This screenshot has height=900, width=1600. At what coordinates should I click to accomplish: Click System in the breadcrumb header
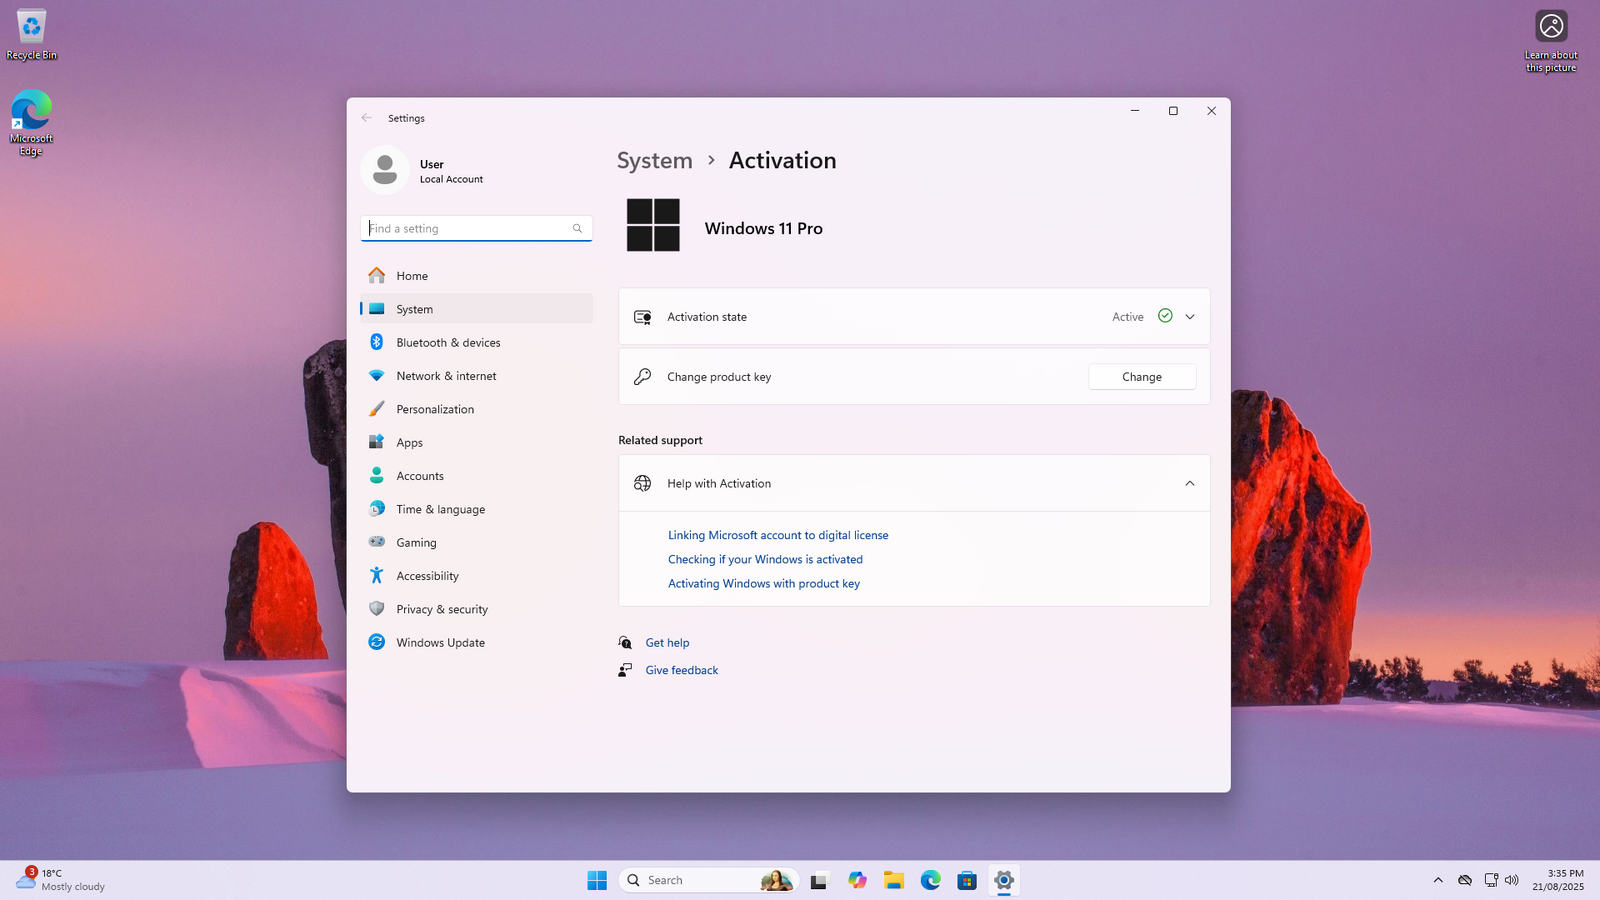click(x=654, y=160)
